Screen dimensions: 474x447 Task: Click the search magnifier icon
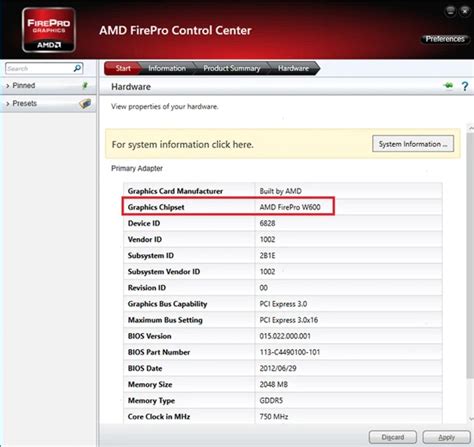pos(77,68)
